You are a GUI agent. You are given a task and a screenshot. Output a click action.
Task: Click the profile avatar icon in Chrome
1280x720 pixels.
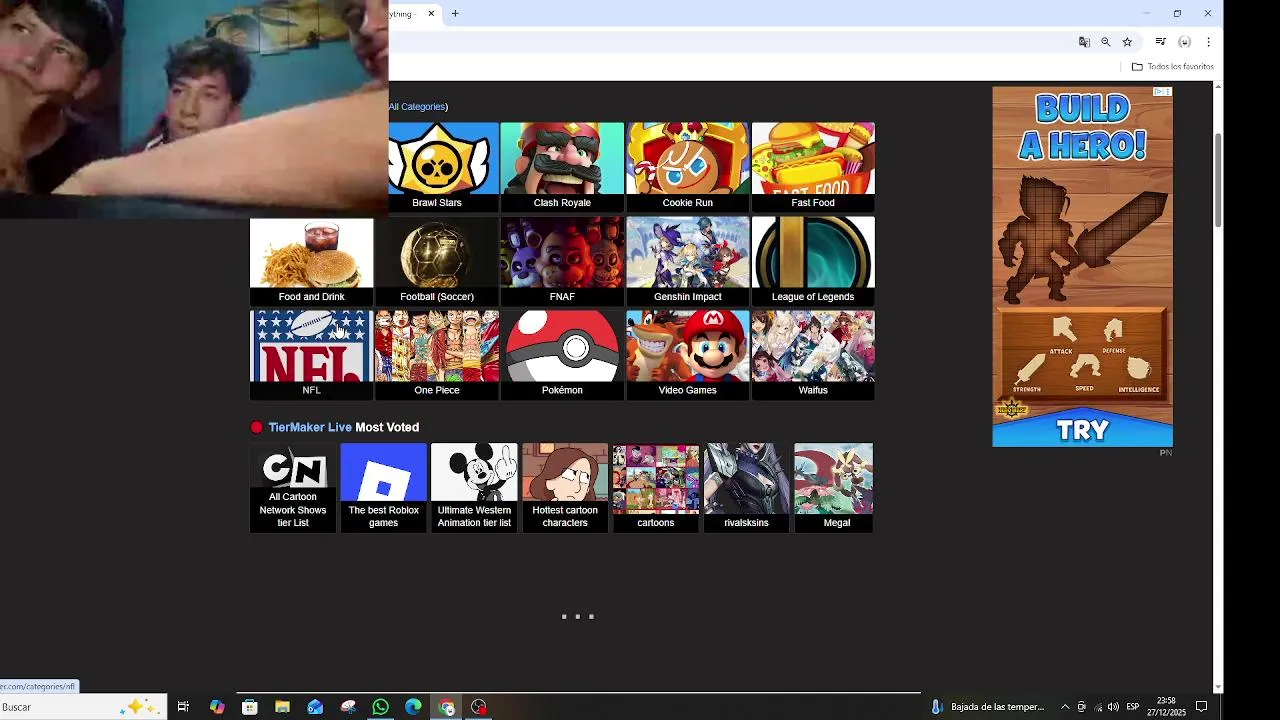[1184, 42]
